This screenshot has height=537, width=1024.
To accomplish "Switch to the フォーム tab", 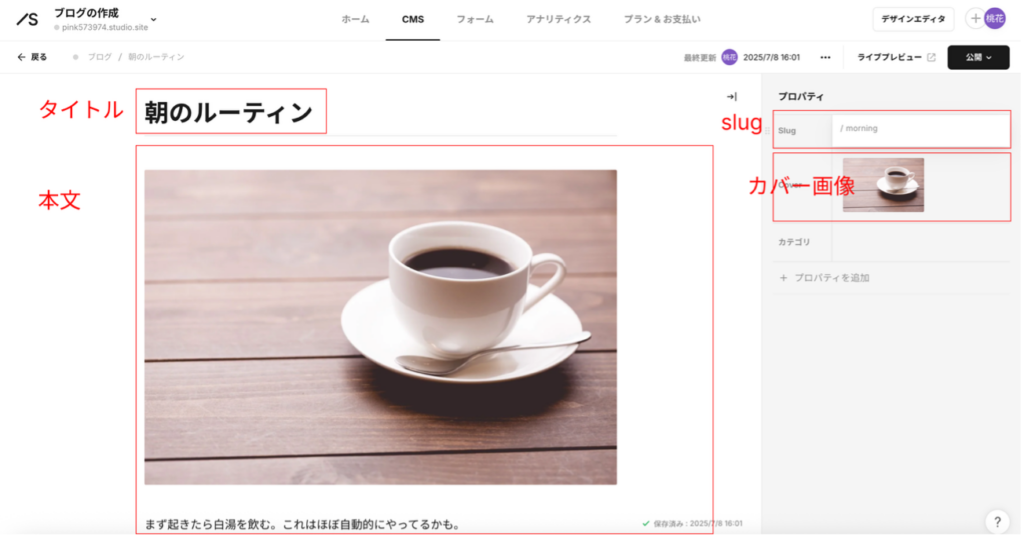I will click(x=473, y=19).
